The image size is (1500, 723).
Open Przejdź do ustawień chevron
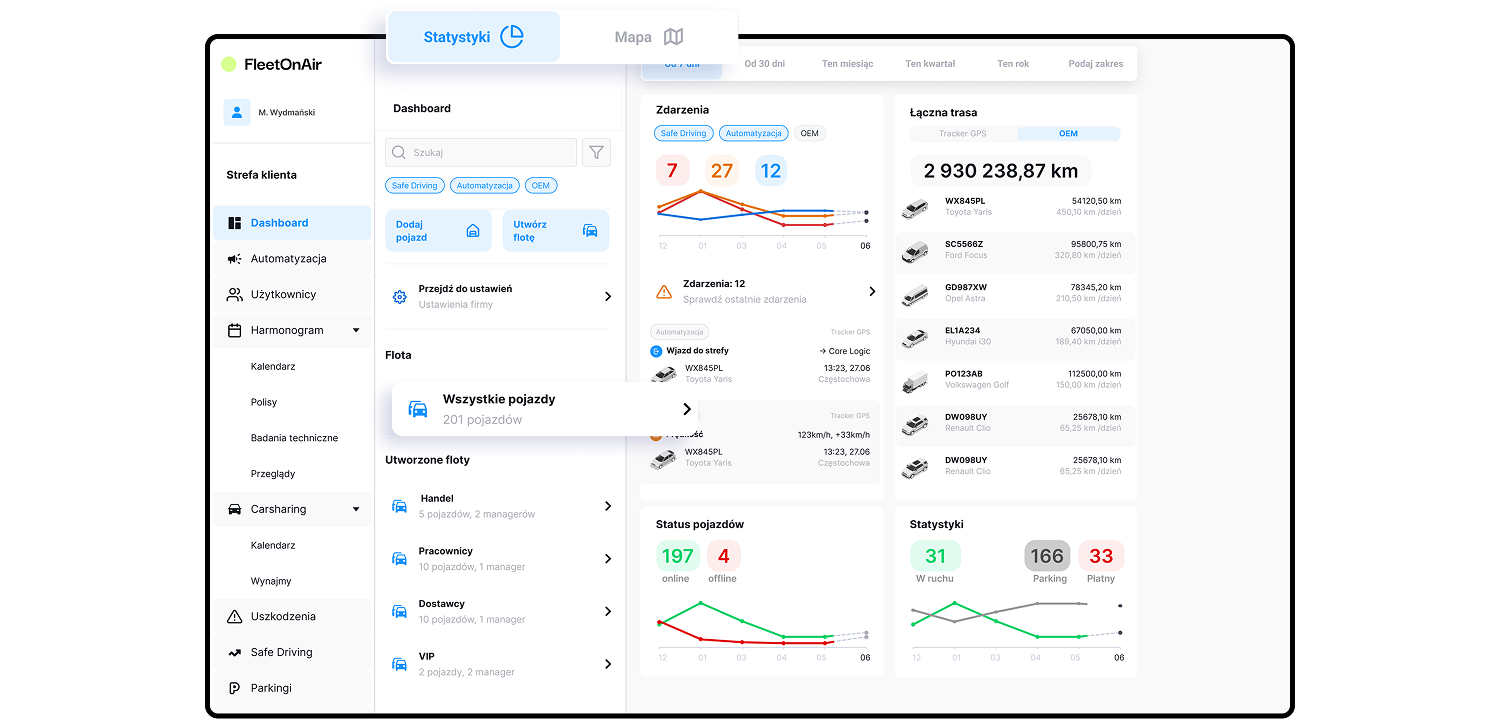coord(608,297)
